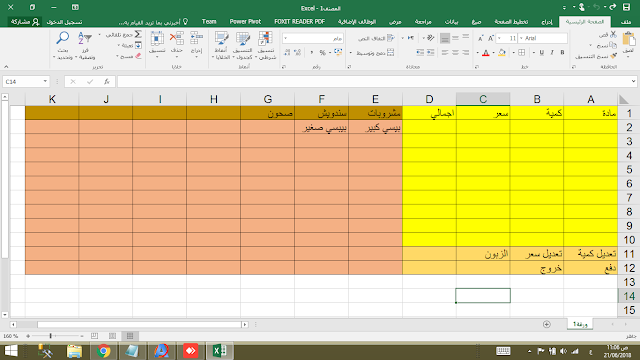Switch to the Power Pivot tab
The image size is (640, 360).
245,22
